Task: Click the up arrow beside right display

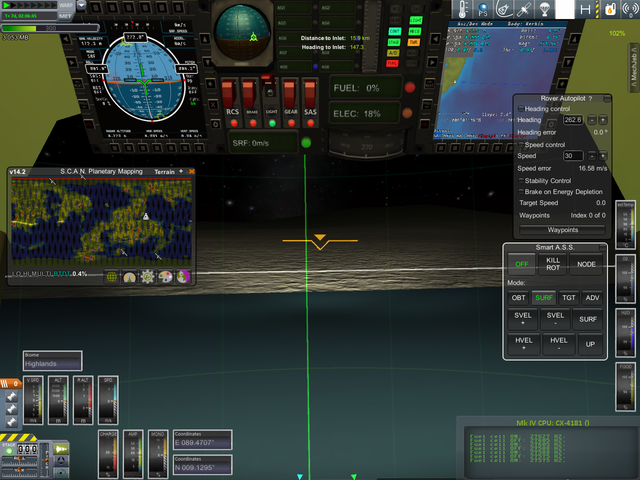Action: pyautogui.click(x=575, y=39)
